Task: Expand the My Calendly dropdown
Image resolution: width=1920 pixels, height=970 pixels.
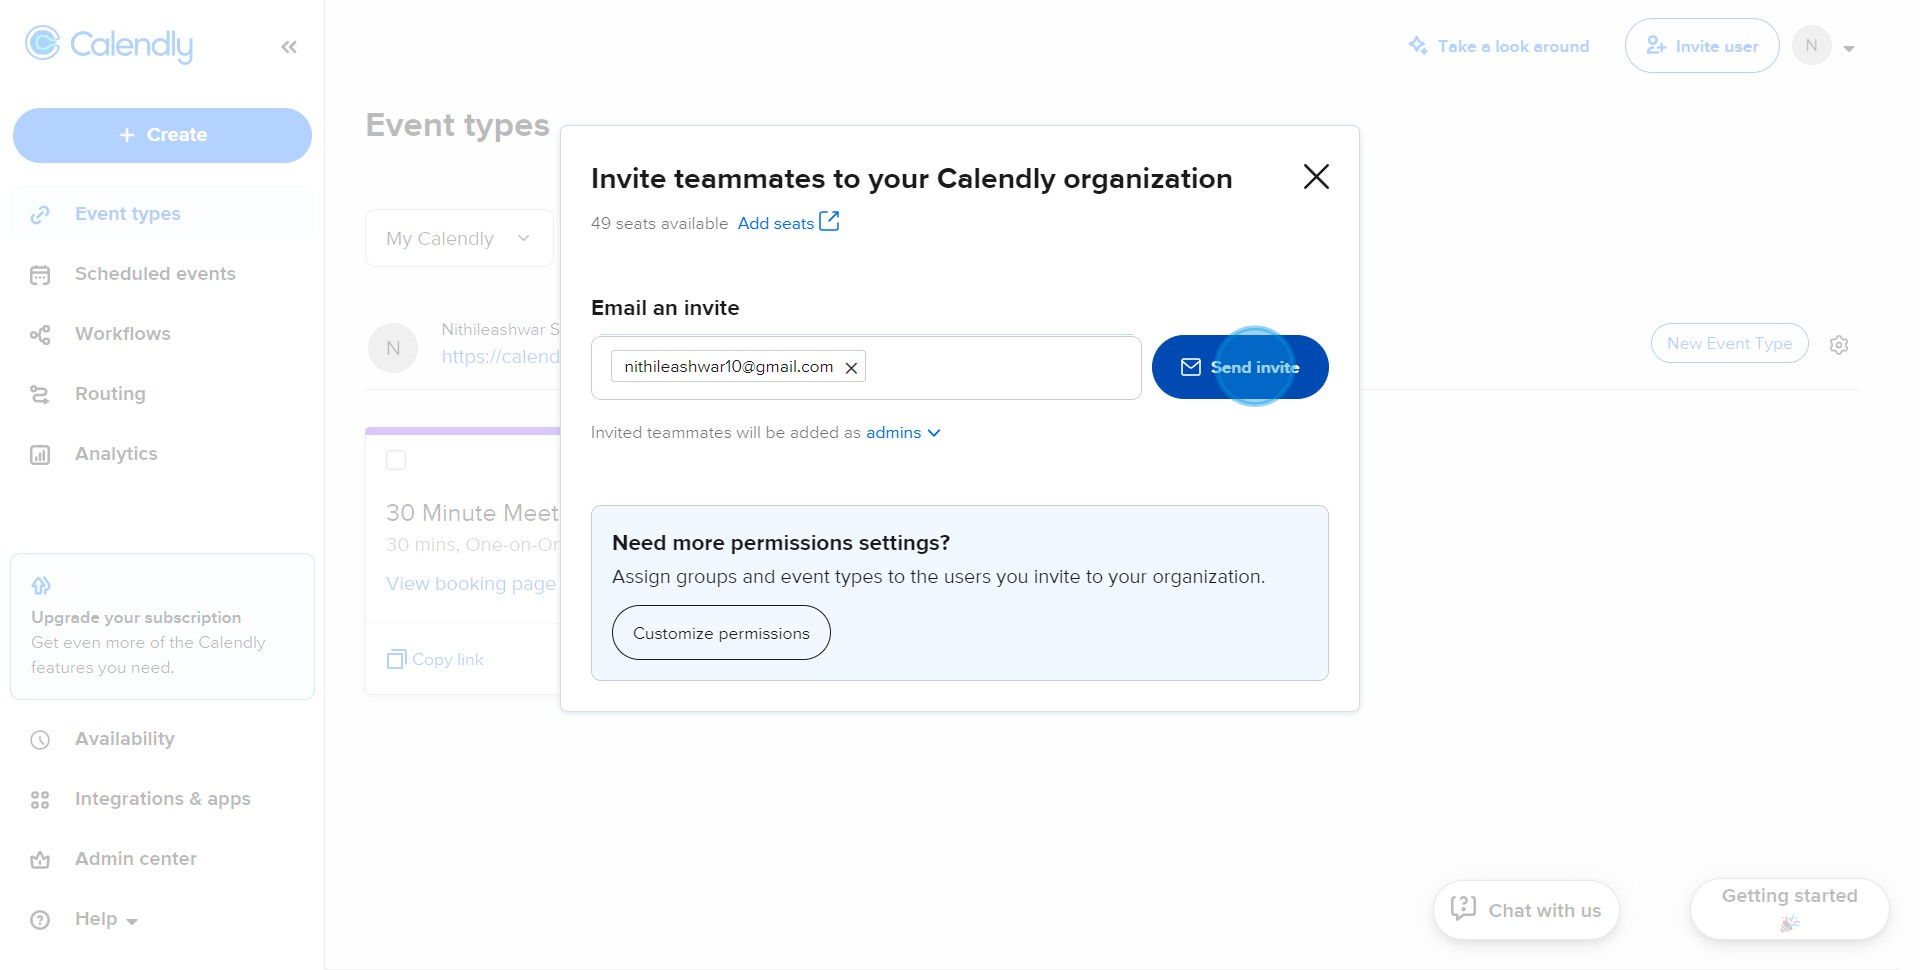Action: point(459,238)
